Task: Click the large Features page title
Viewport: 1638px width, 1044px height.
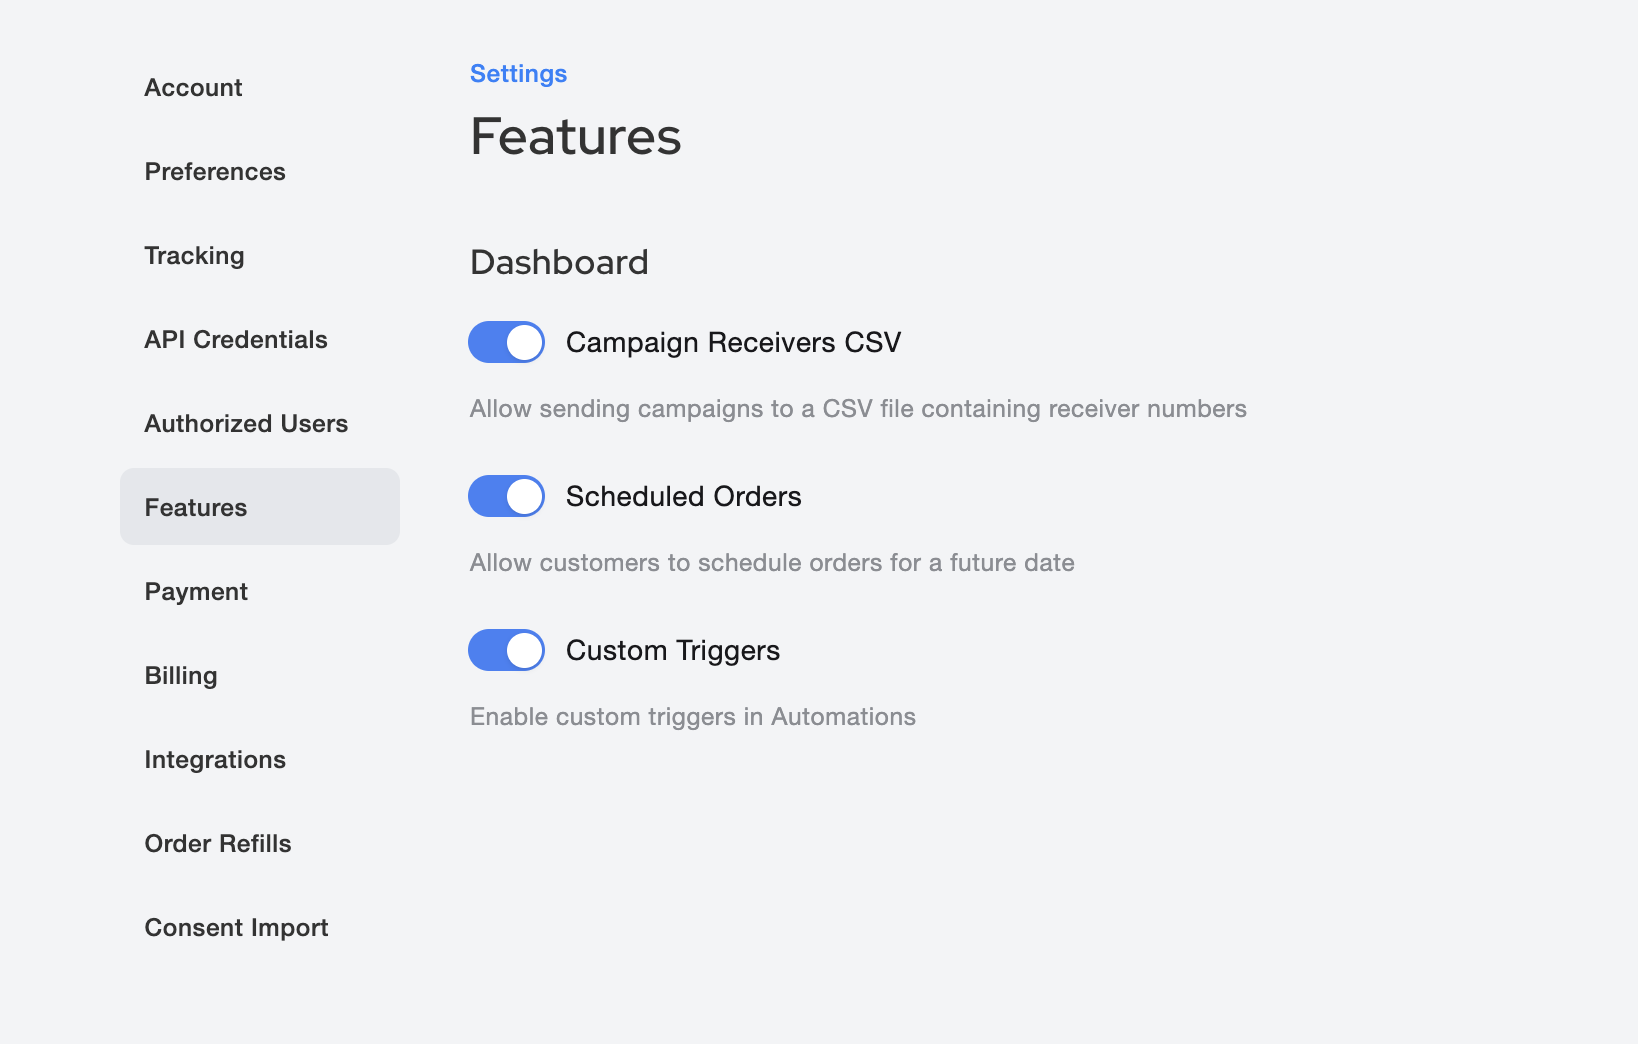Action: (575, 137)
